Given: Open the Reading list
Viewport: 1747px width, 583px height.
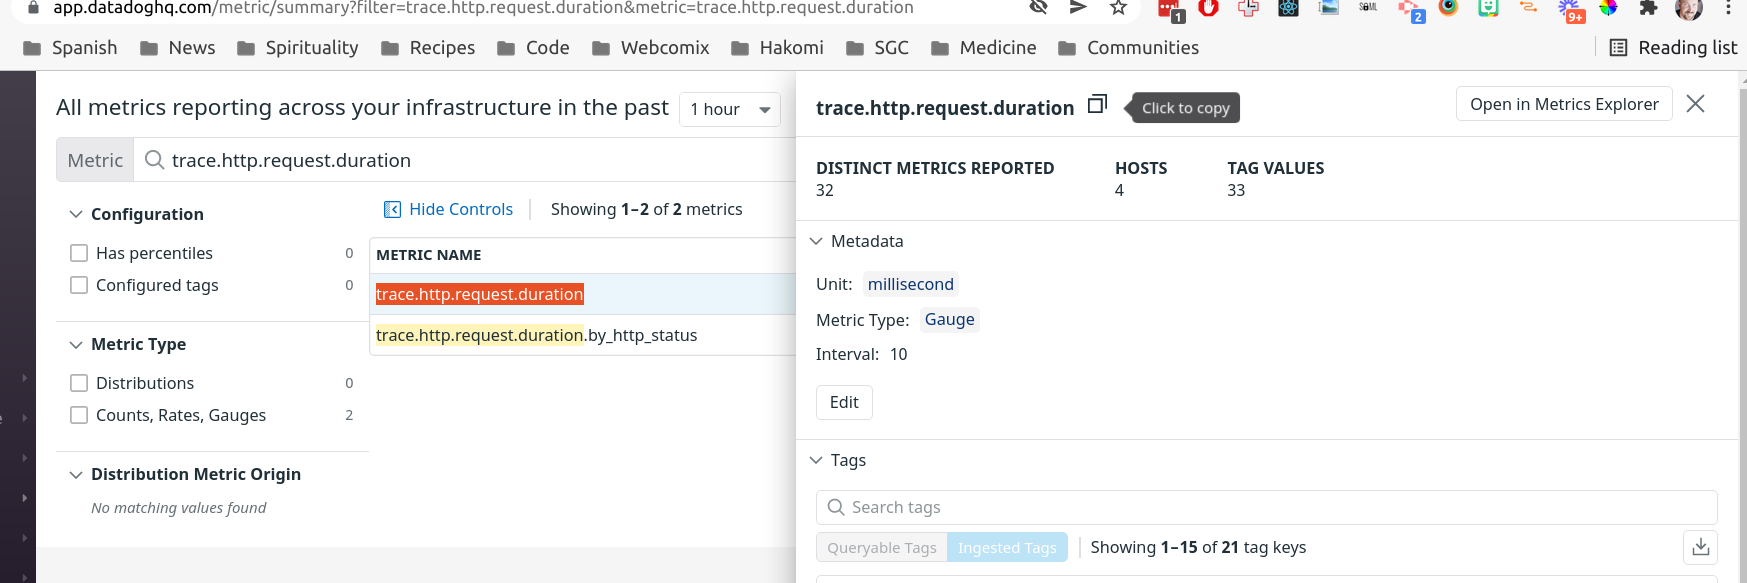Looking at the screenshot, I should 1673,48.
